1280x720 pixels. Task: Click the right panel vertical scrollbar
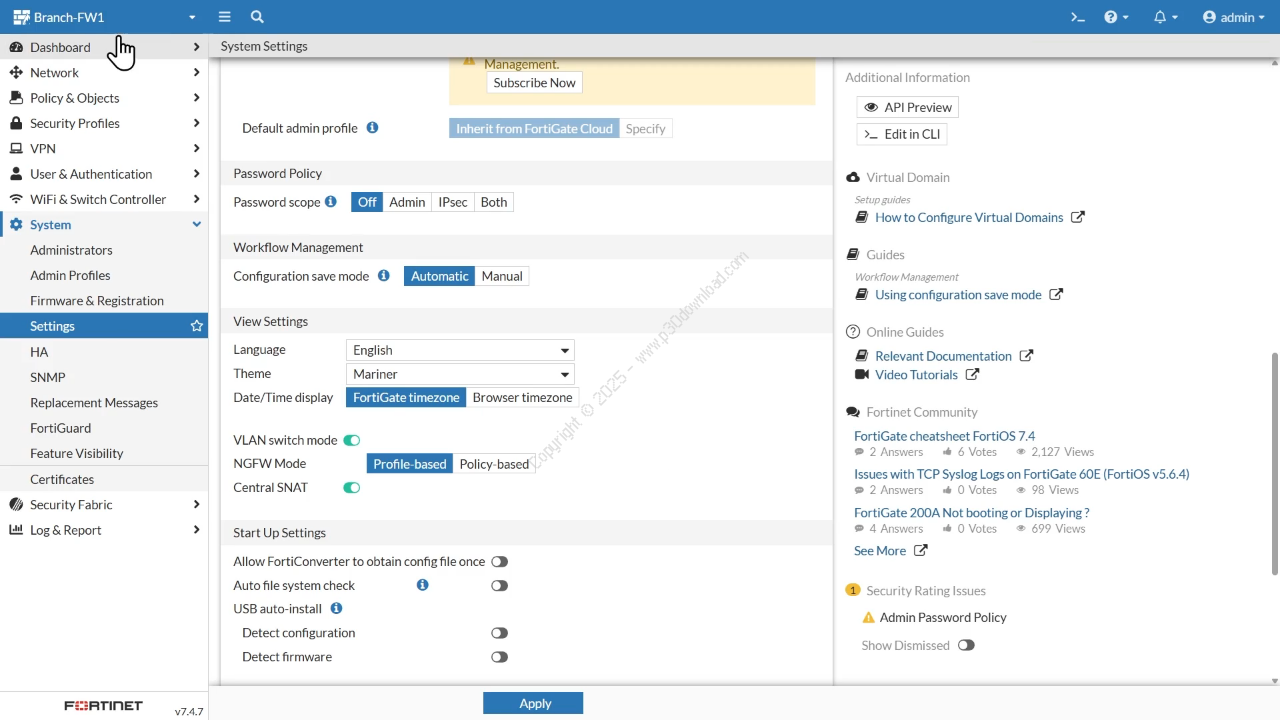(1274, 463)
